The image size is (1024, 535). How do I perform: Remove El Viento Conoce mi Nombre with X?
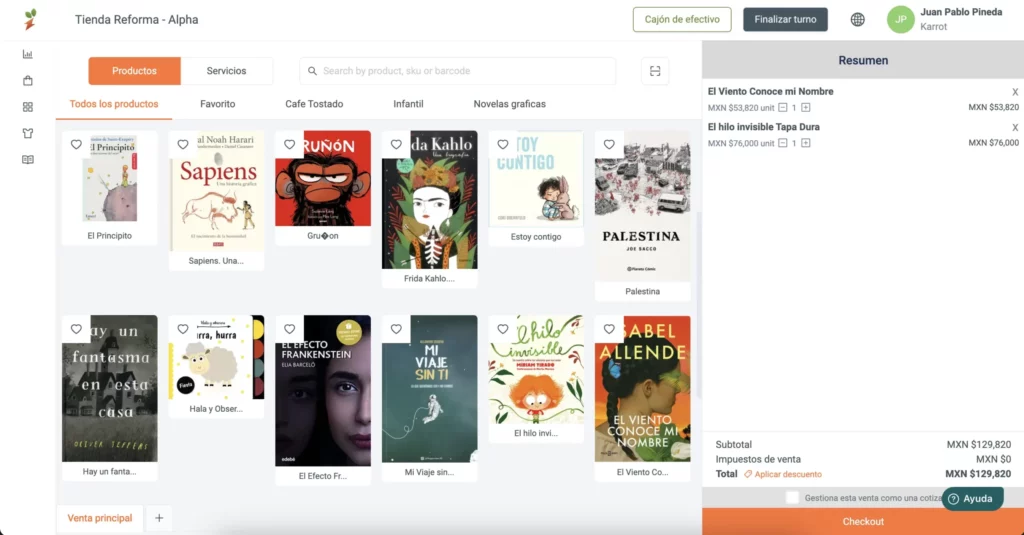1015,92
